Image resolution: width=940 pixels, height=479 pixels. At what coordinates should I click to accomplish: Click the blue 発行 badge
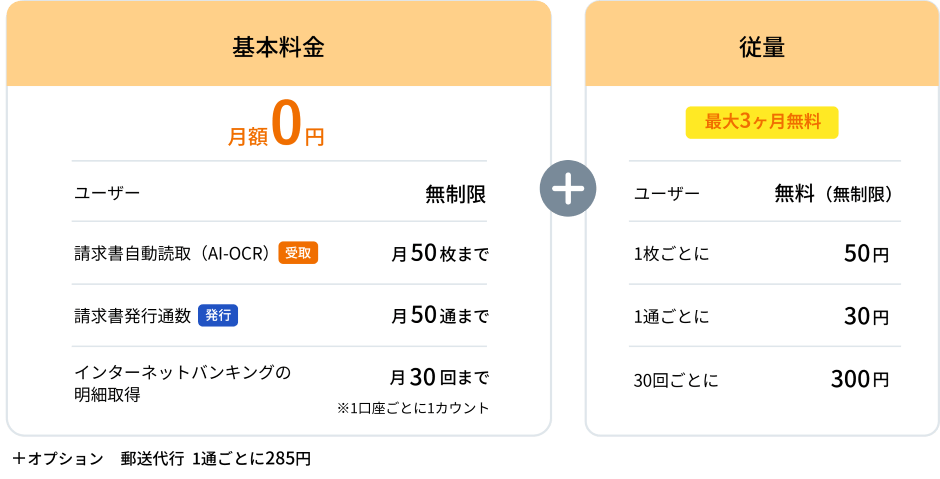[218, 315]
